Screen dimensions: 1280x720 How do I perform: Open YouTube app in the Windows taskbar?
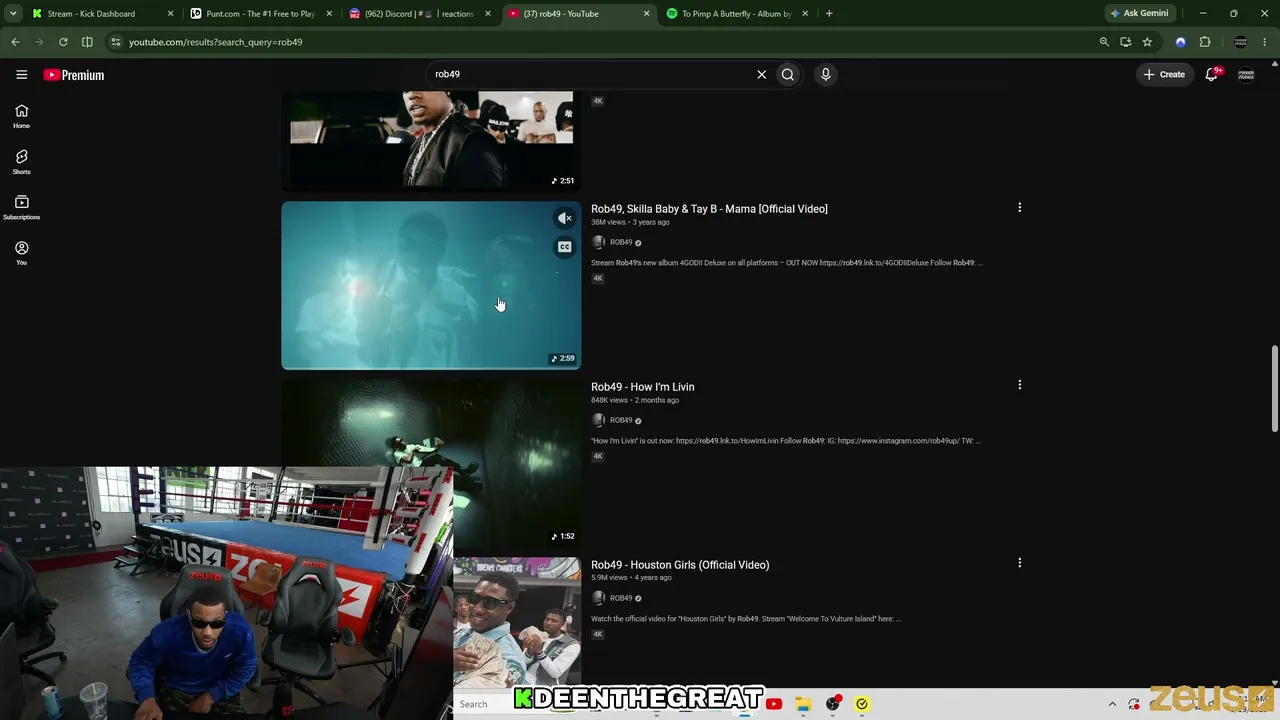pos(774,704)
